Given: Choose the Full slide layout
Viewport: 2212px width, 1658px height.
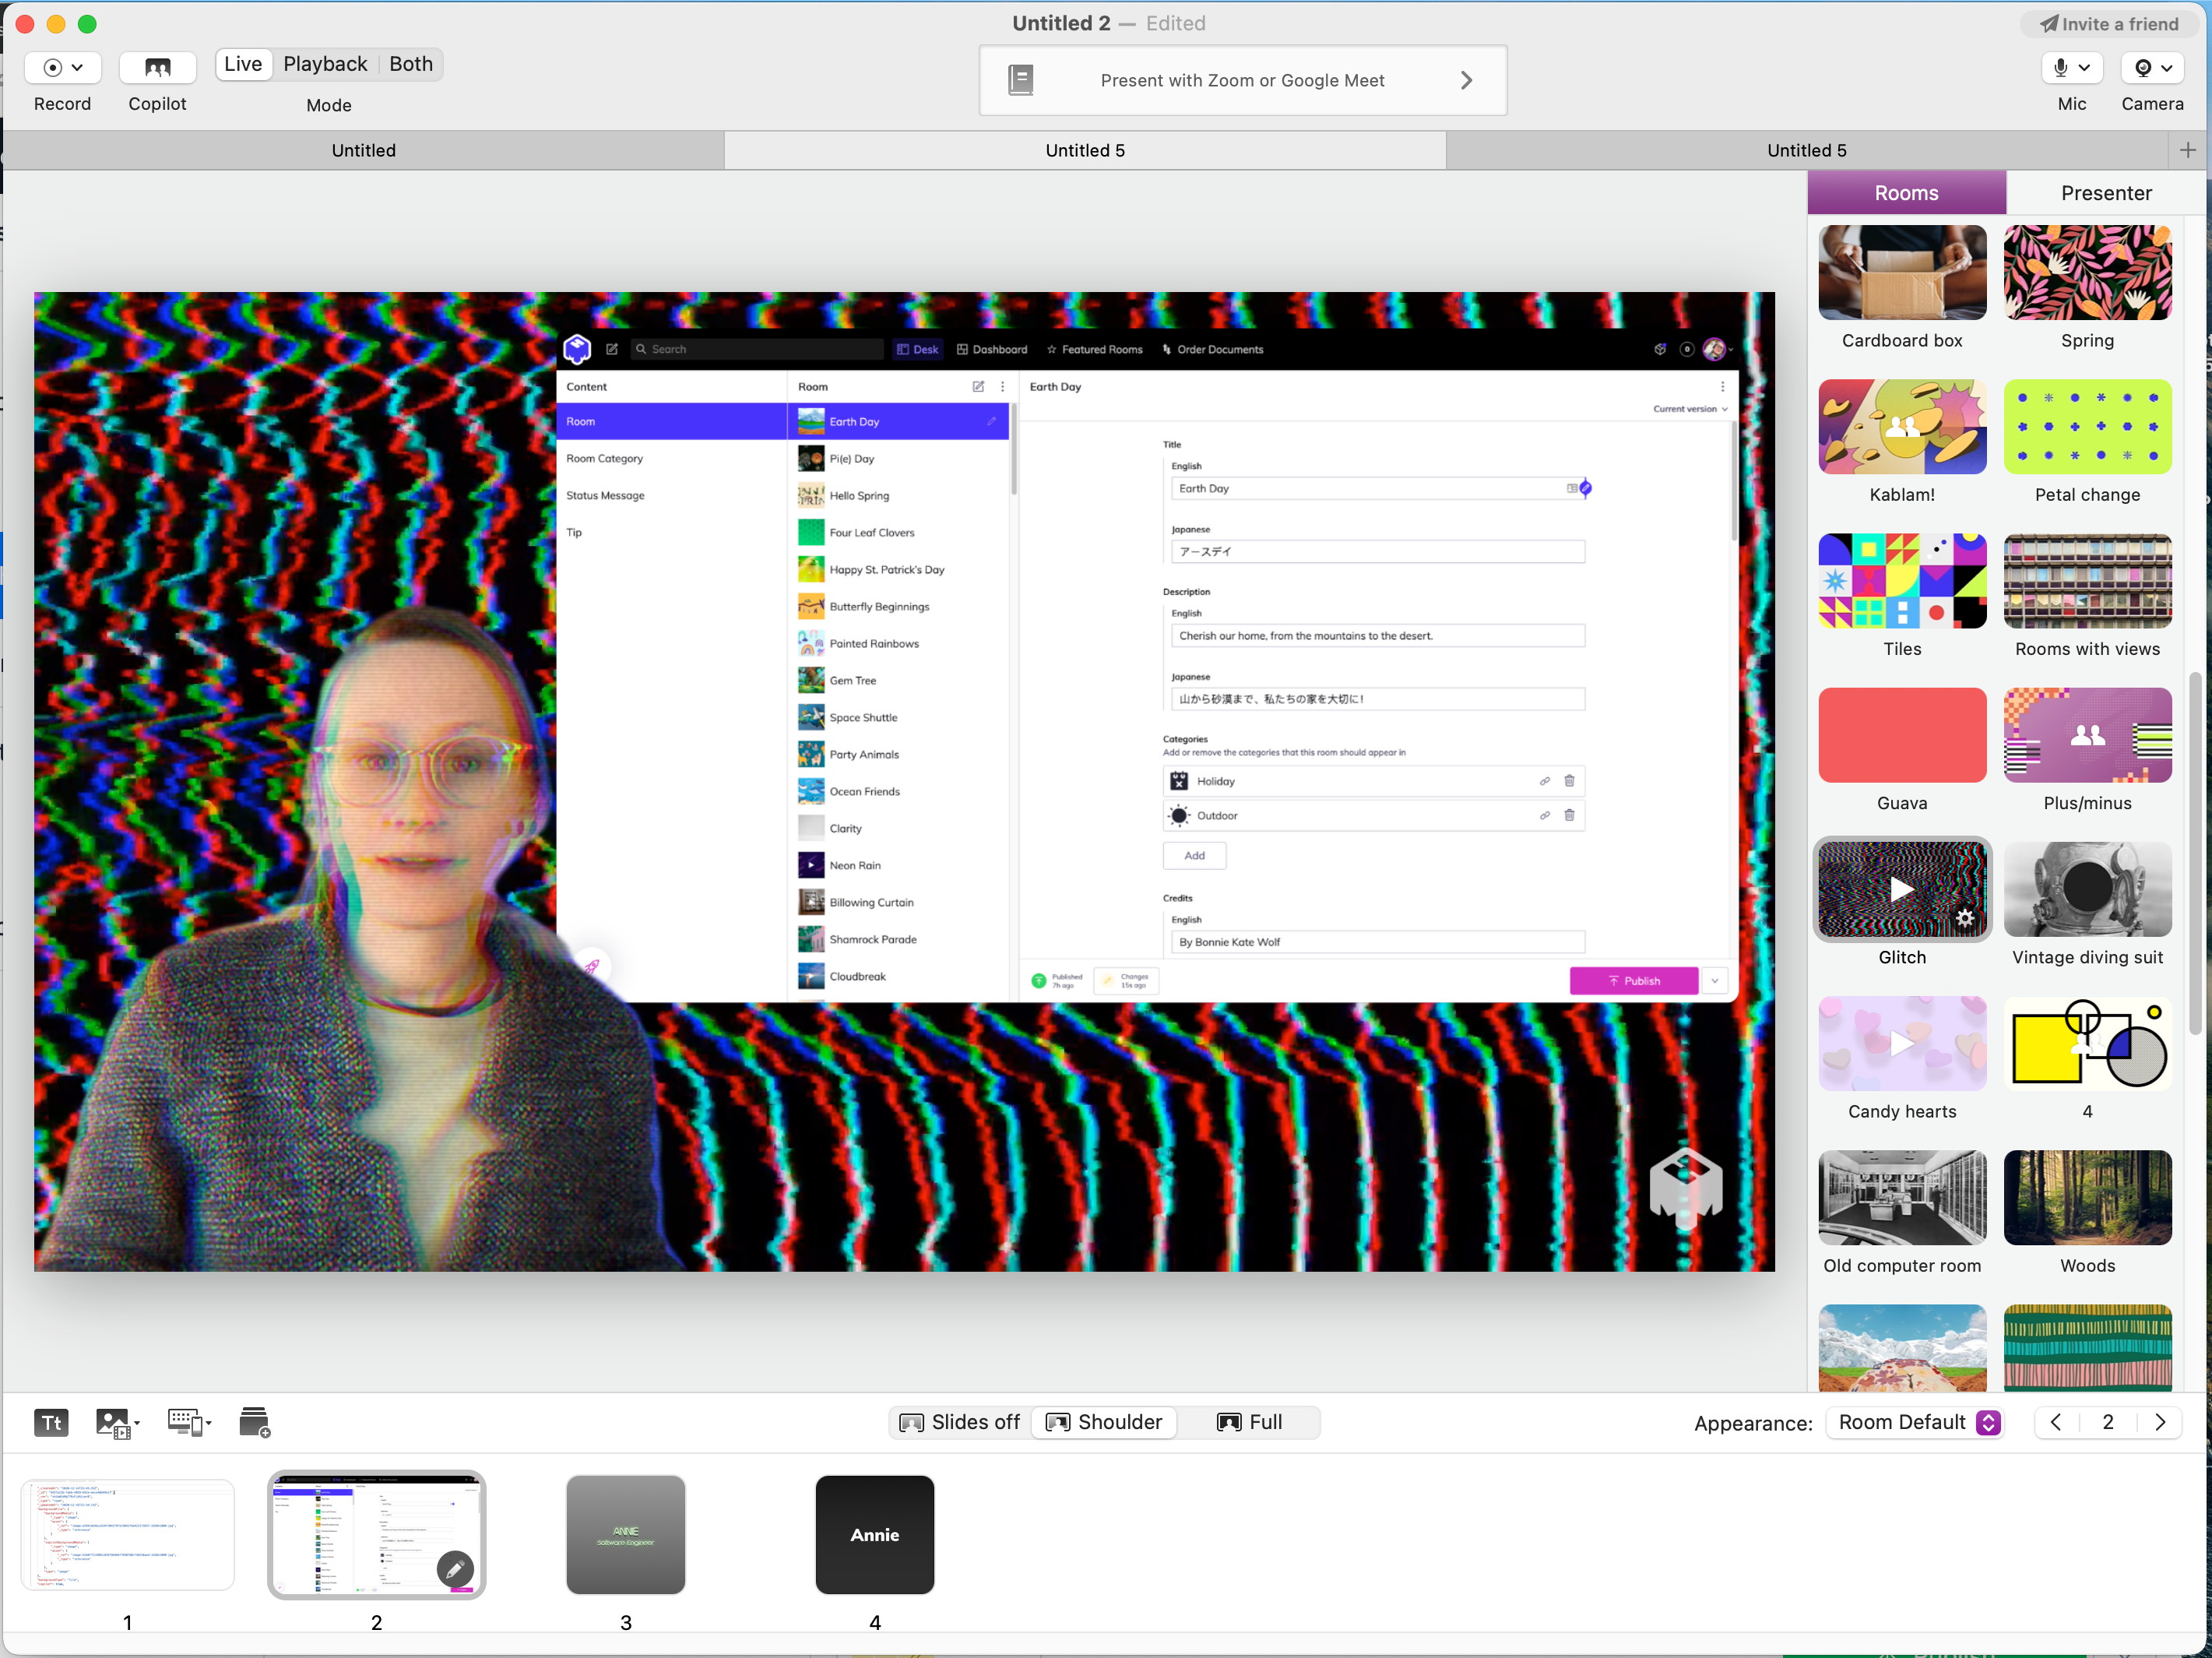Looking at the screenshot, I should coord(1250,1422).
